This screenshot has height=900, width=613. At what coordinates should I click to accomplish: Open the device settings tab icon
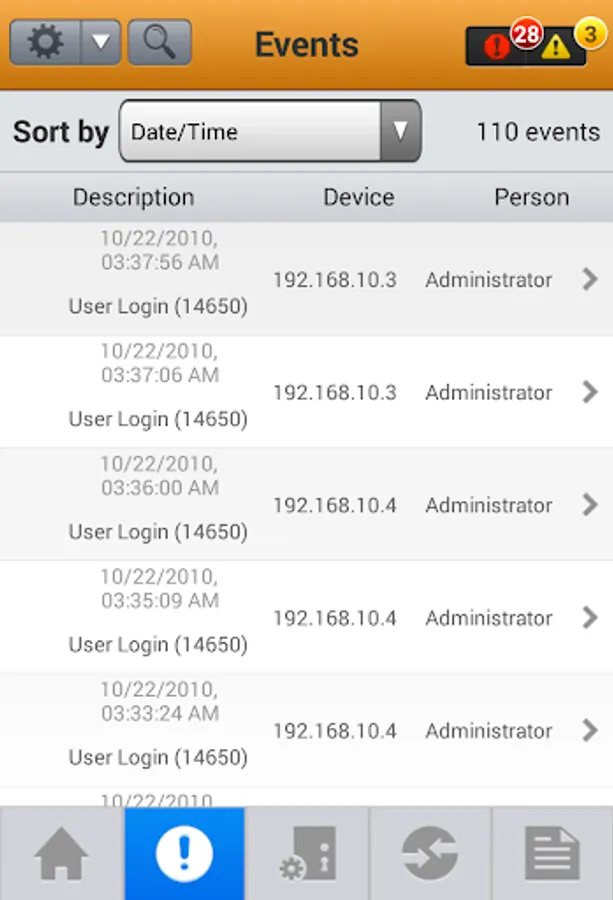tap(307, 855)
